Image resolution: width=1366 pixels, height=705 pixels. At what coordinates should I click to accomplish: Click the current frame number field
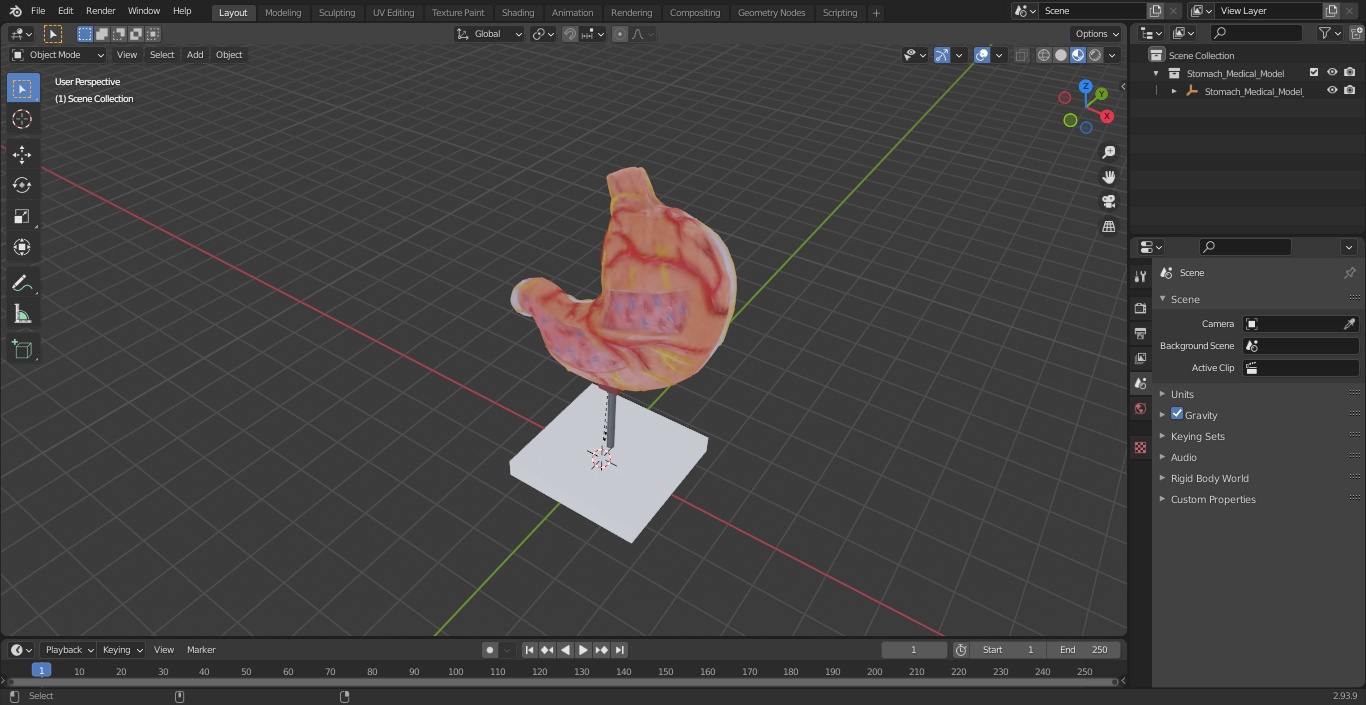pyautogui.click(x=914, y=650)
